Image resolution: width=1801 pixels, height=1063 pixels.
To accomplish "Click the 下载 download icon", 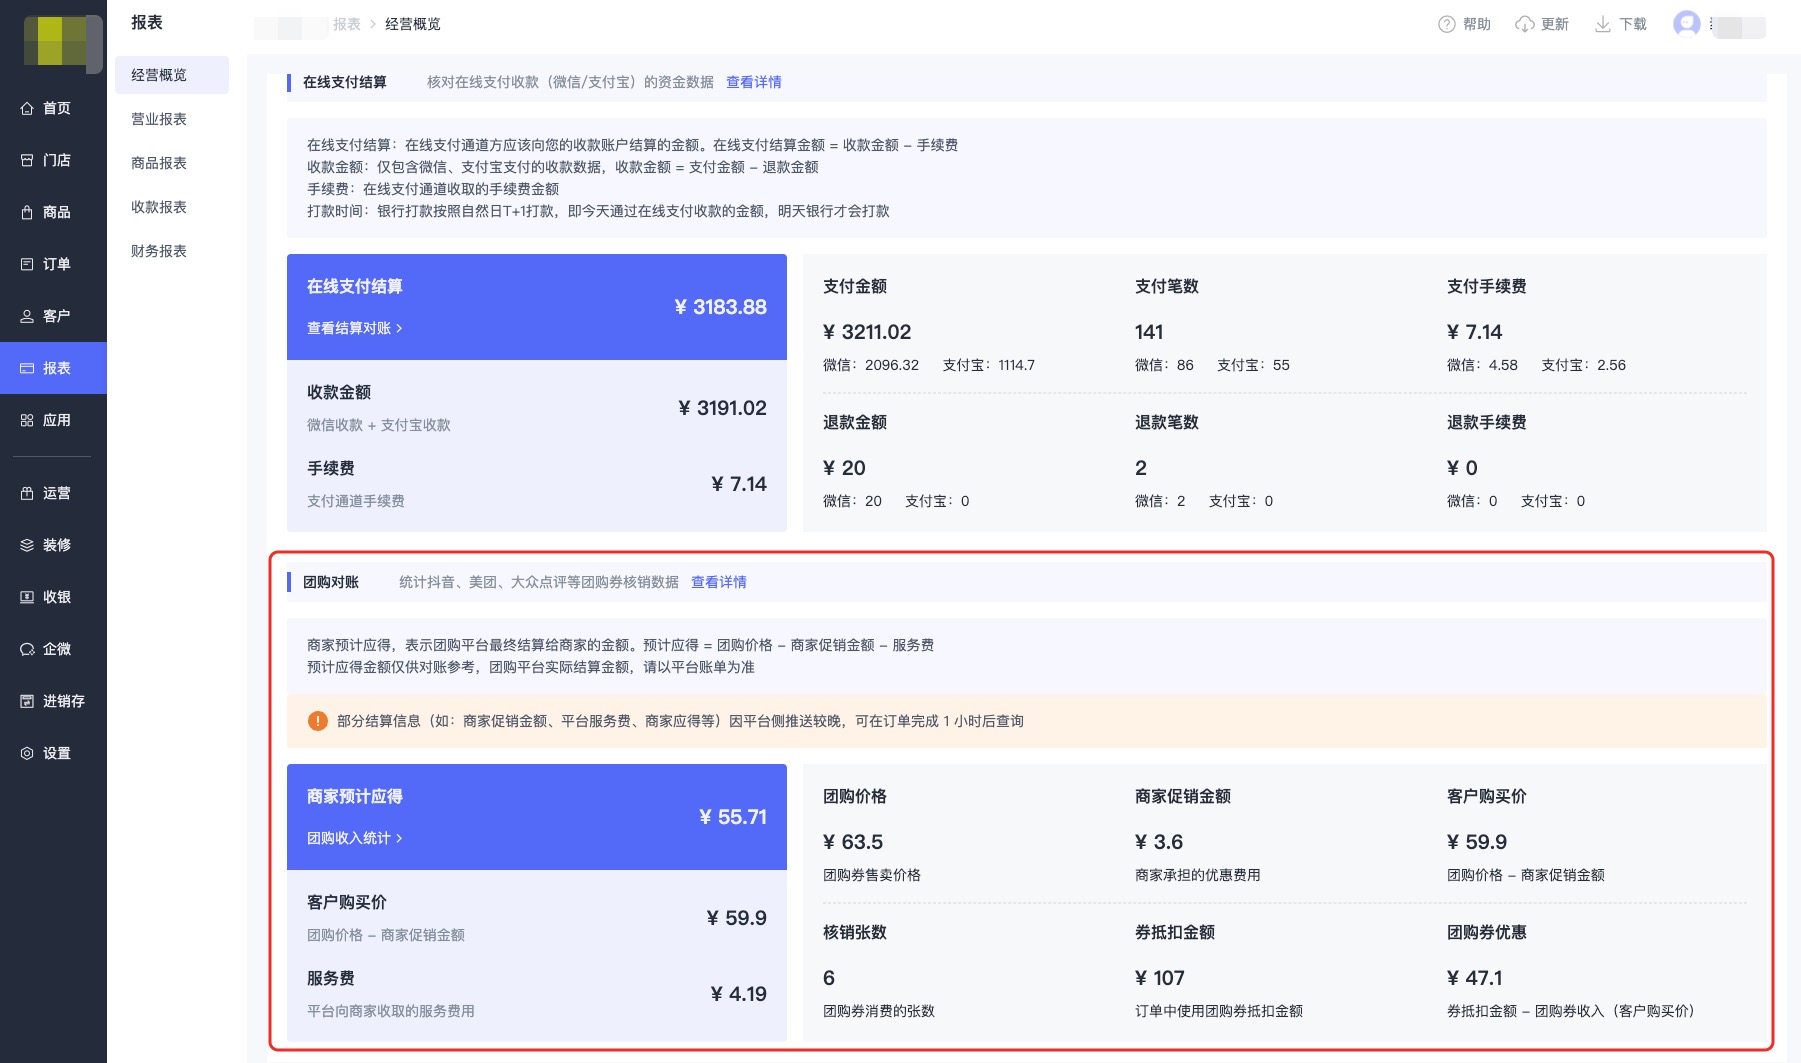I will point(1602,24).
